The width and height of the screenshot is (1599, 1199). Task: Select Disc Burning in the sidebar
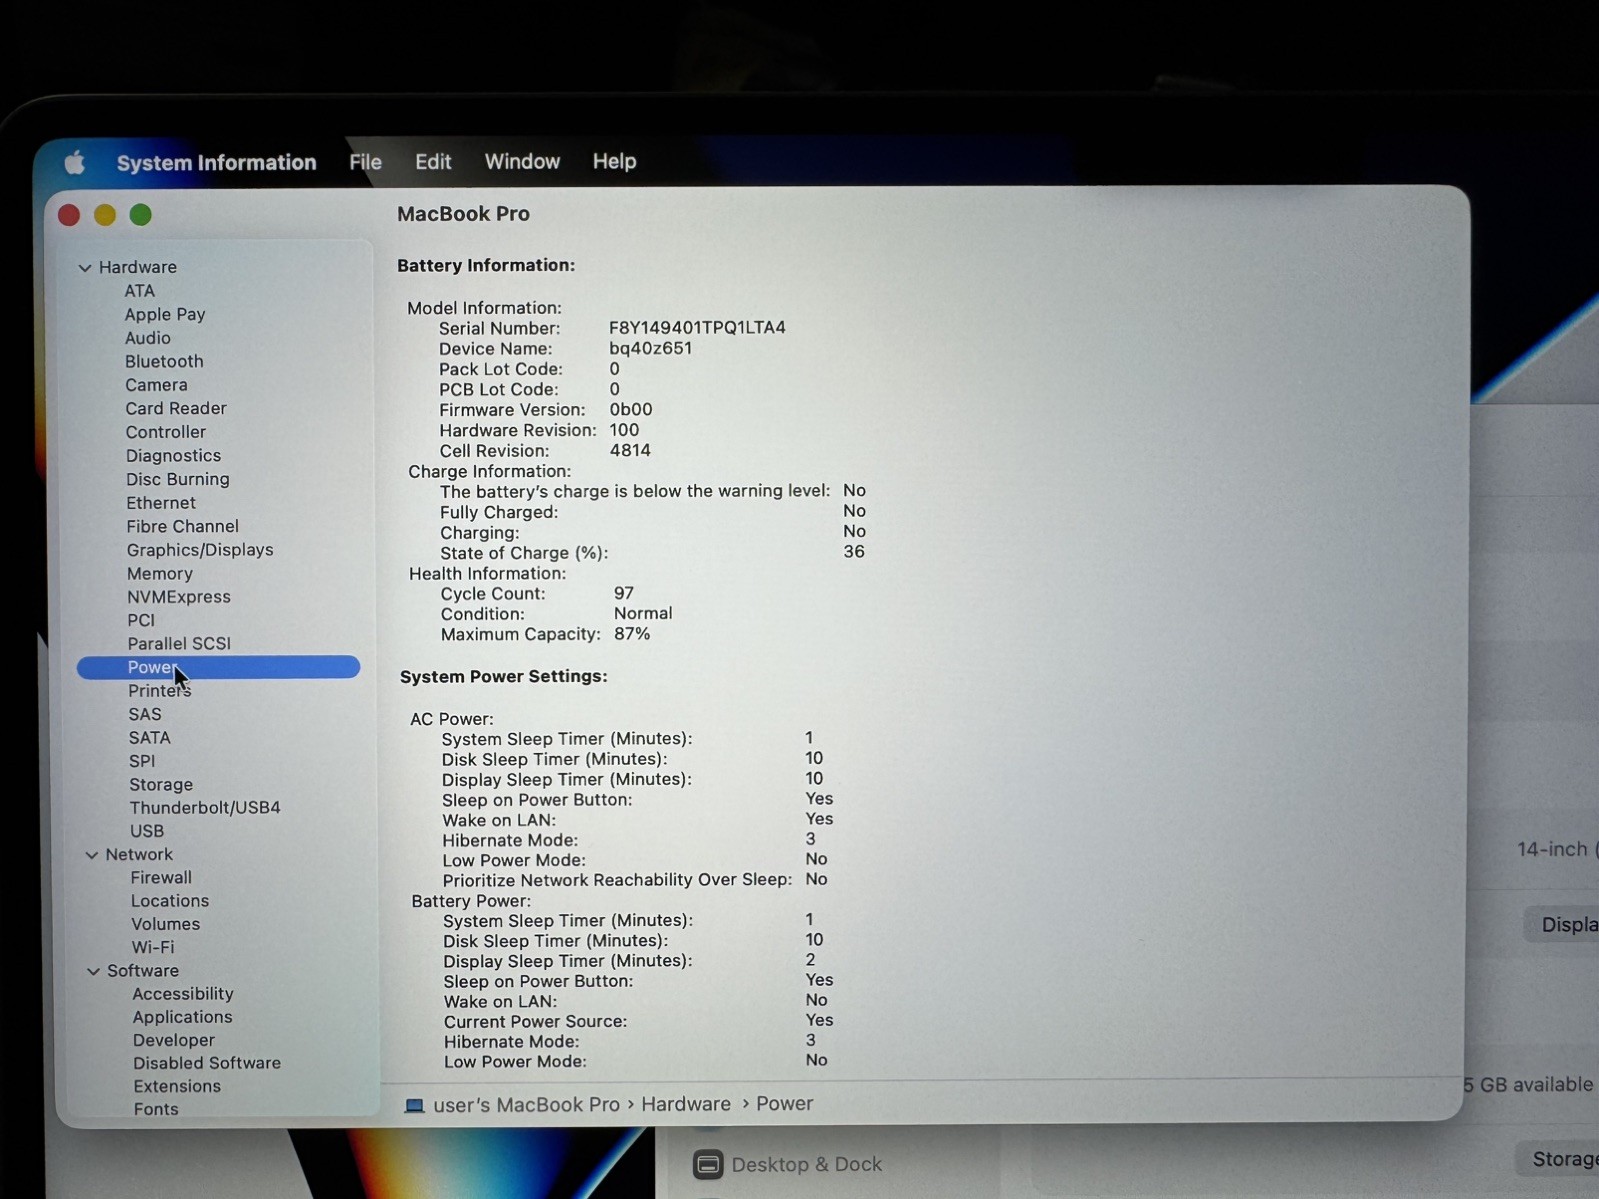[x=178, y=479]
